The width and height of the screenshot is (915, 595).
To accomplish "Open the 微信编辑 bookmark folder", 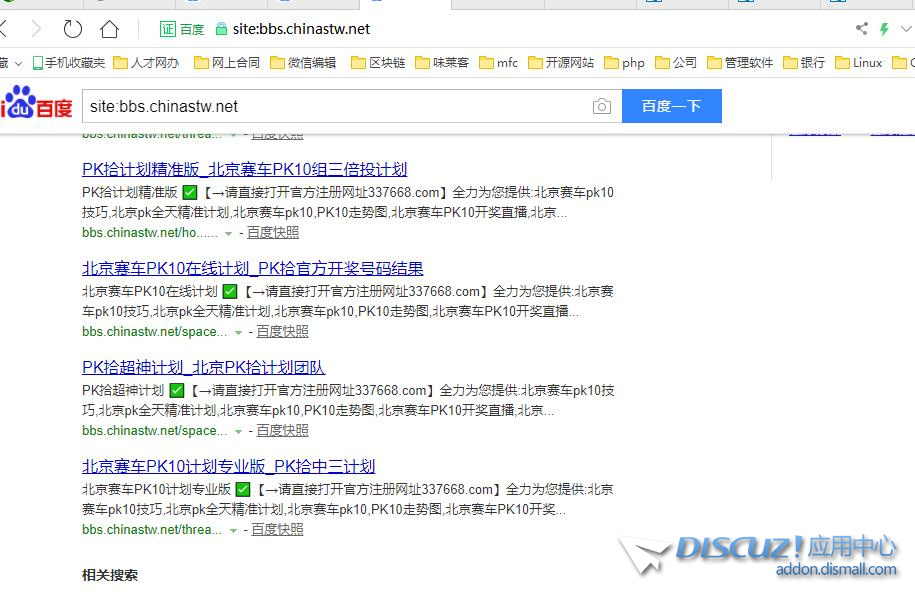I will coord(303,62).
